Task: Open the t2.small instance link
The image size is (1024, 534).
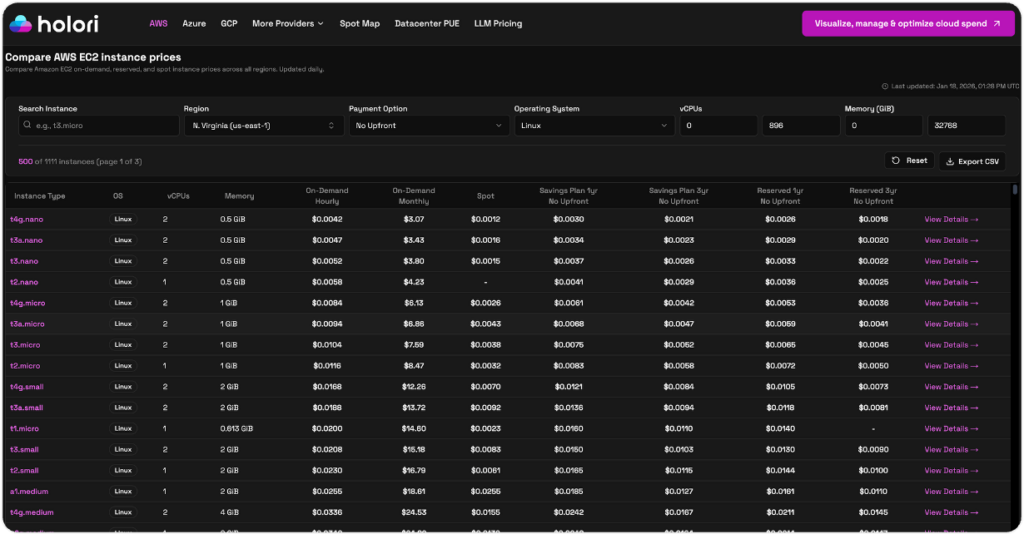Action: [x=24, y=470]
